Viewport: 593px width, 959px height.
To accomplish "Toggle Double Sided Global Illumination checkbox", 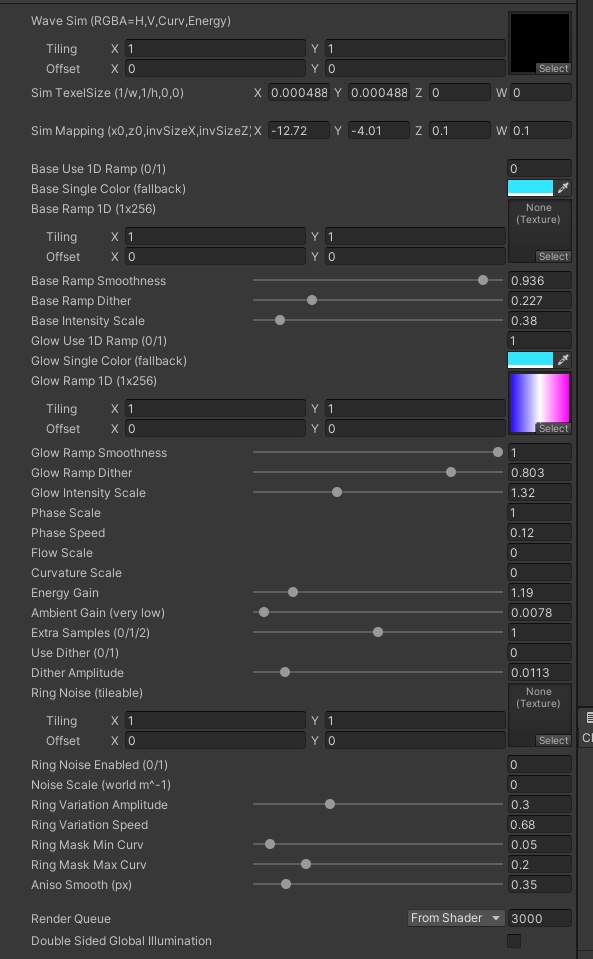I will coord(514,940).
